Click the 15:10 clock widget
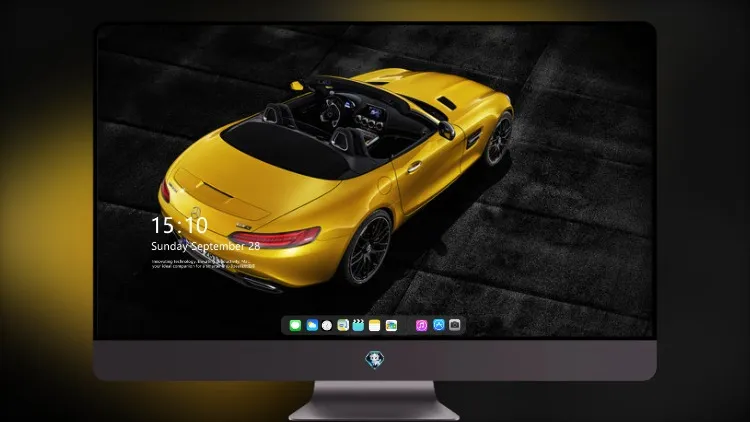 point(179,225)
